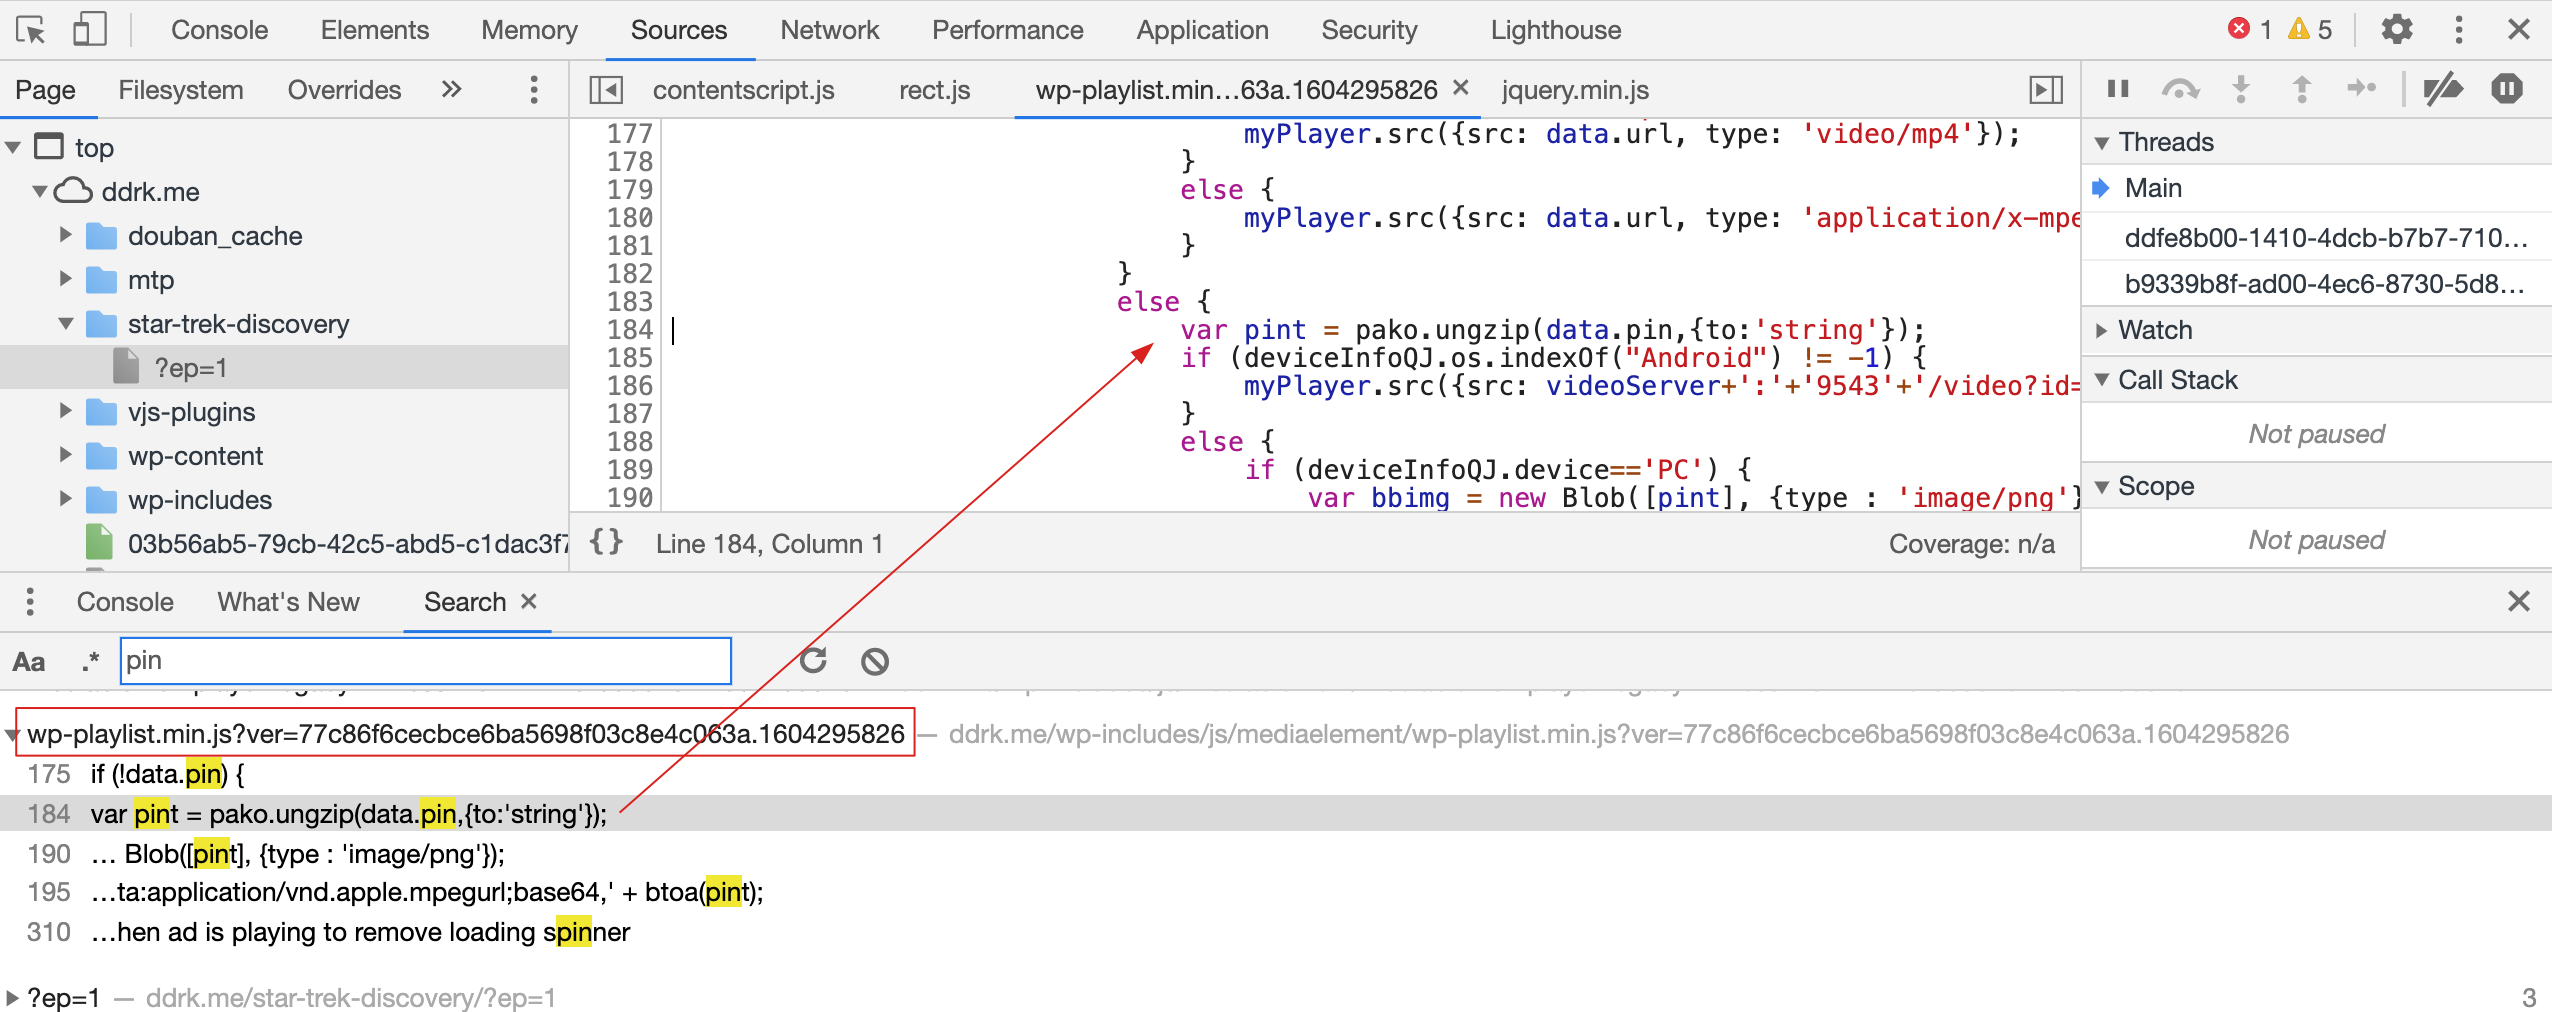Clear the search results

click(x=875, y=661)
